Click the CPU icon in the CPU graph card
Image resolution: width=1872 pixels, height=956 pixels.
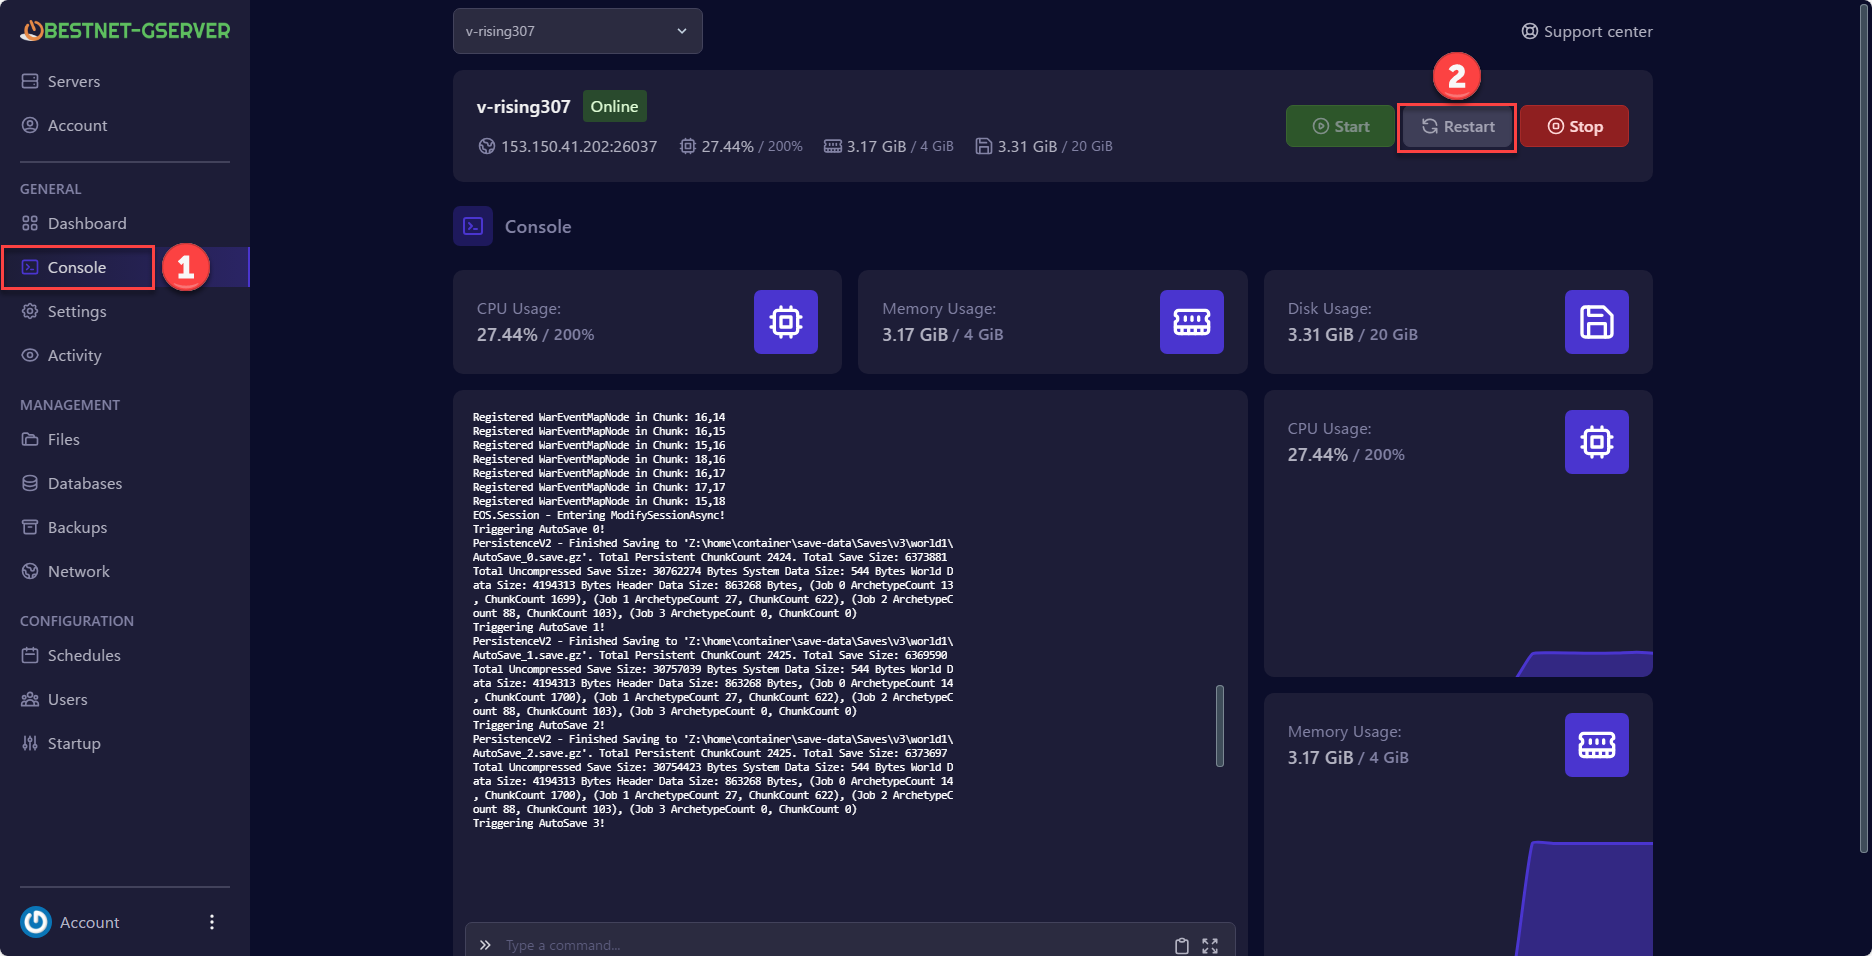point(1597,442)
